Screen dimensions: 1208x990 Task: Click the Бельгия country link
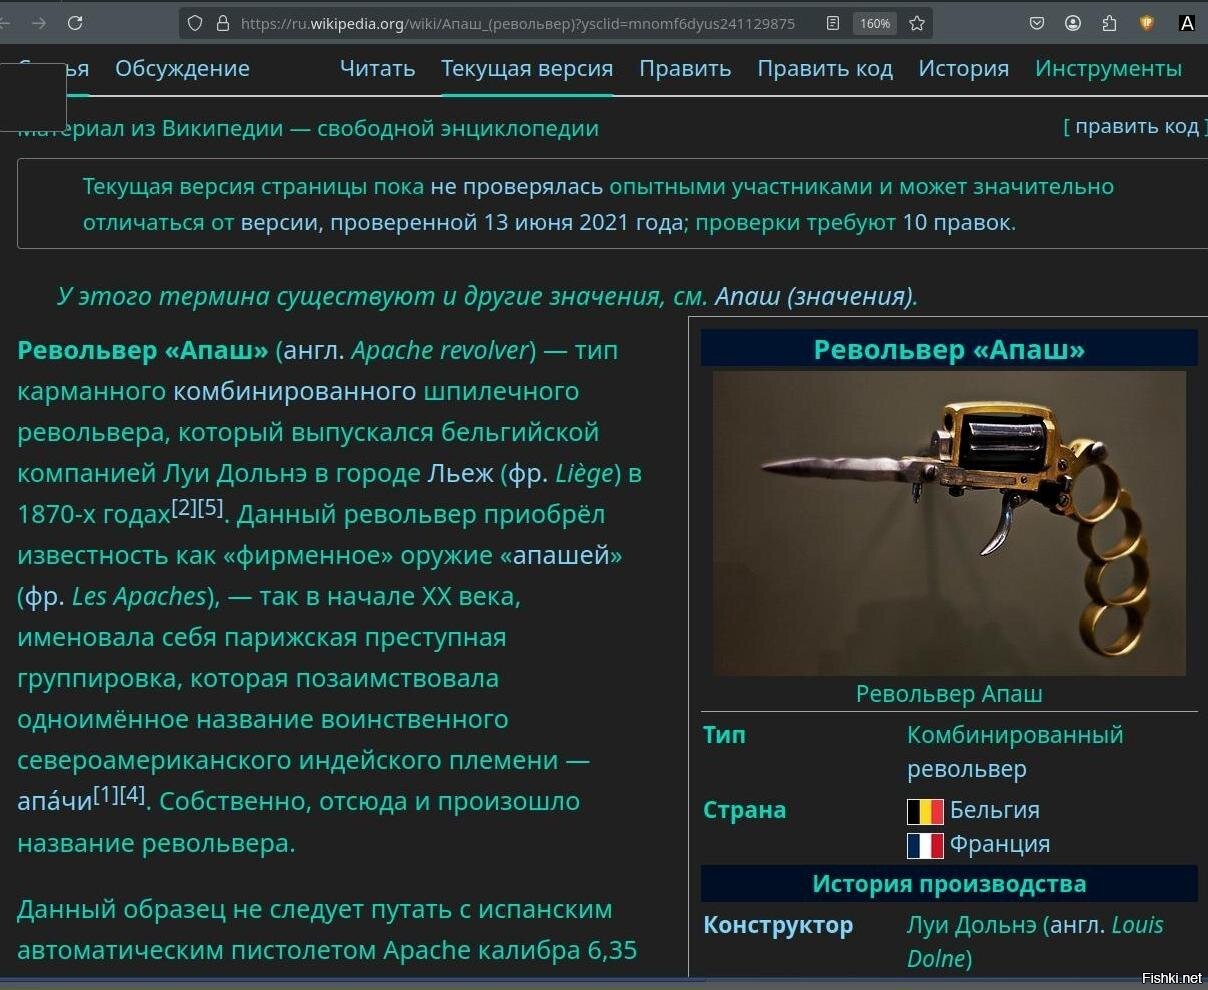994,810
